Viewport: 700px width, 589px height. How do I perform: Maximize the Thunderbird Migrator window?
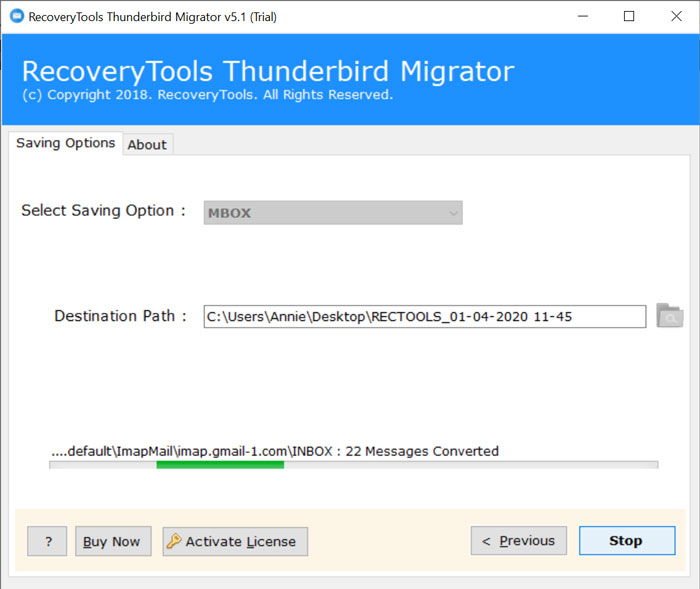629,17
